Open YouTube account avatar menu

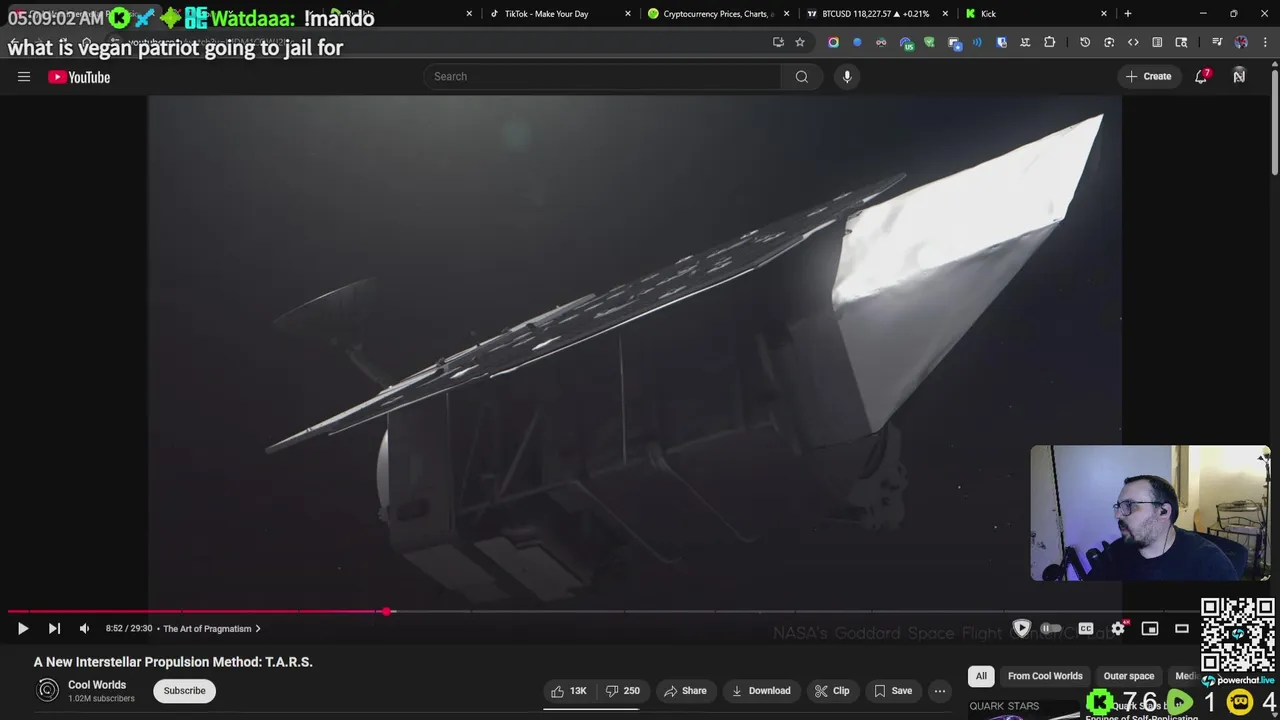click(x=1239, y=77)
